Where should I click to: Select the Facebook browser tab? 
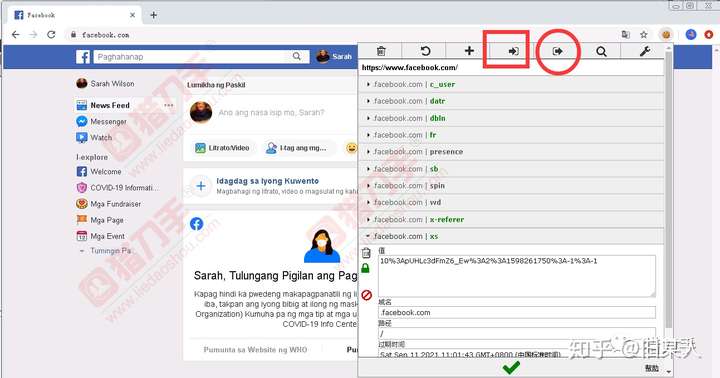coord(74,15)
